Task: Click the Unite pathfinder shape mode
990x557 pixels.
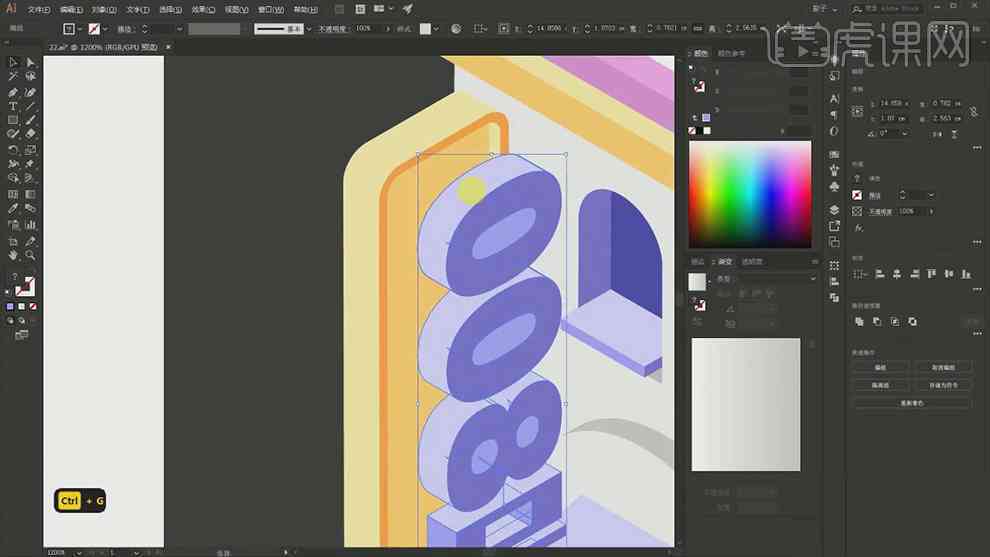Action: click(x=859, y=321)
